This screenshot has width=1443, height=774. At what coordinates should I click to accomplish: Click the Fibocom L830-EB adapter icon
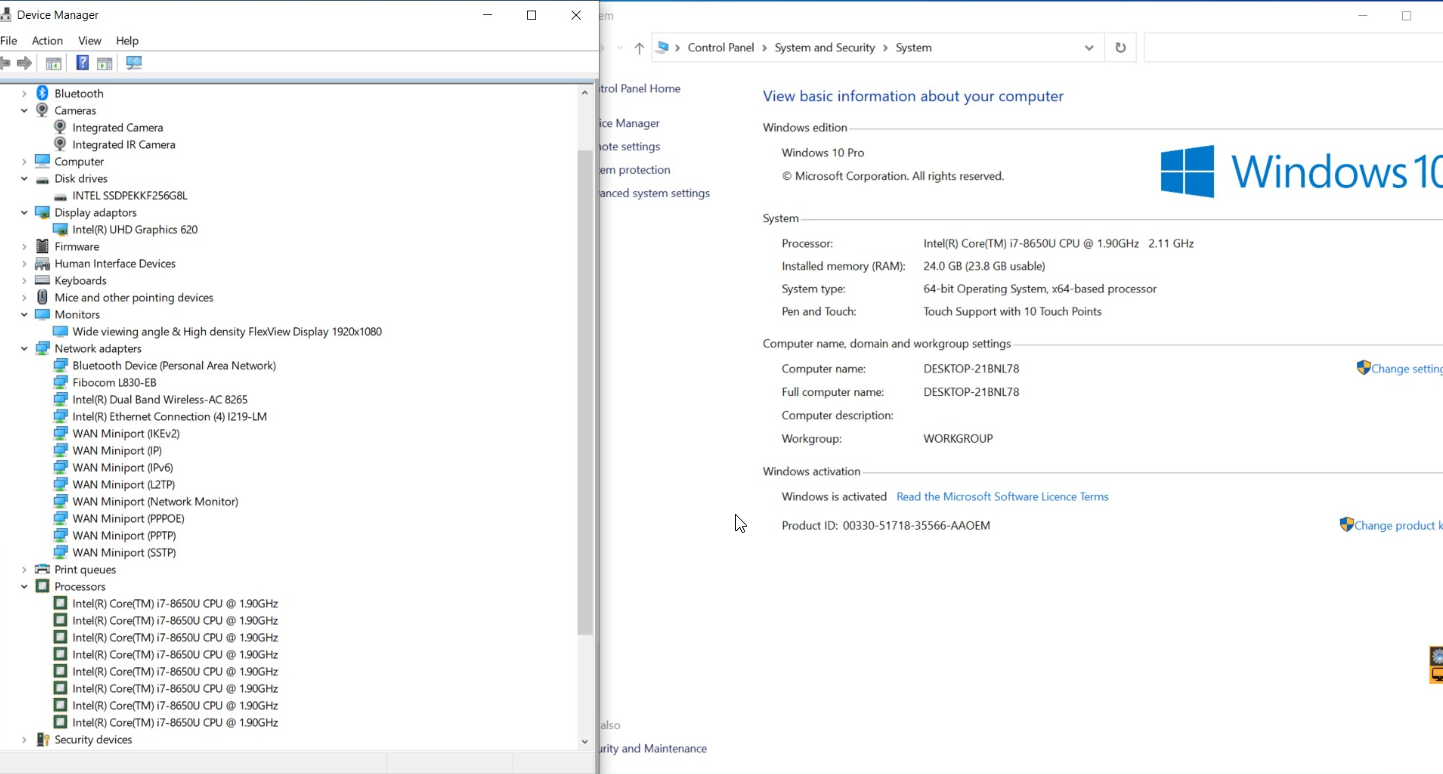(x=60, y=382)
